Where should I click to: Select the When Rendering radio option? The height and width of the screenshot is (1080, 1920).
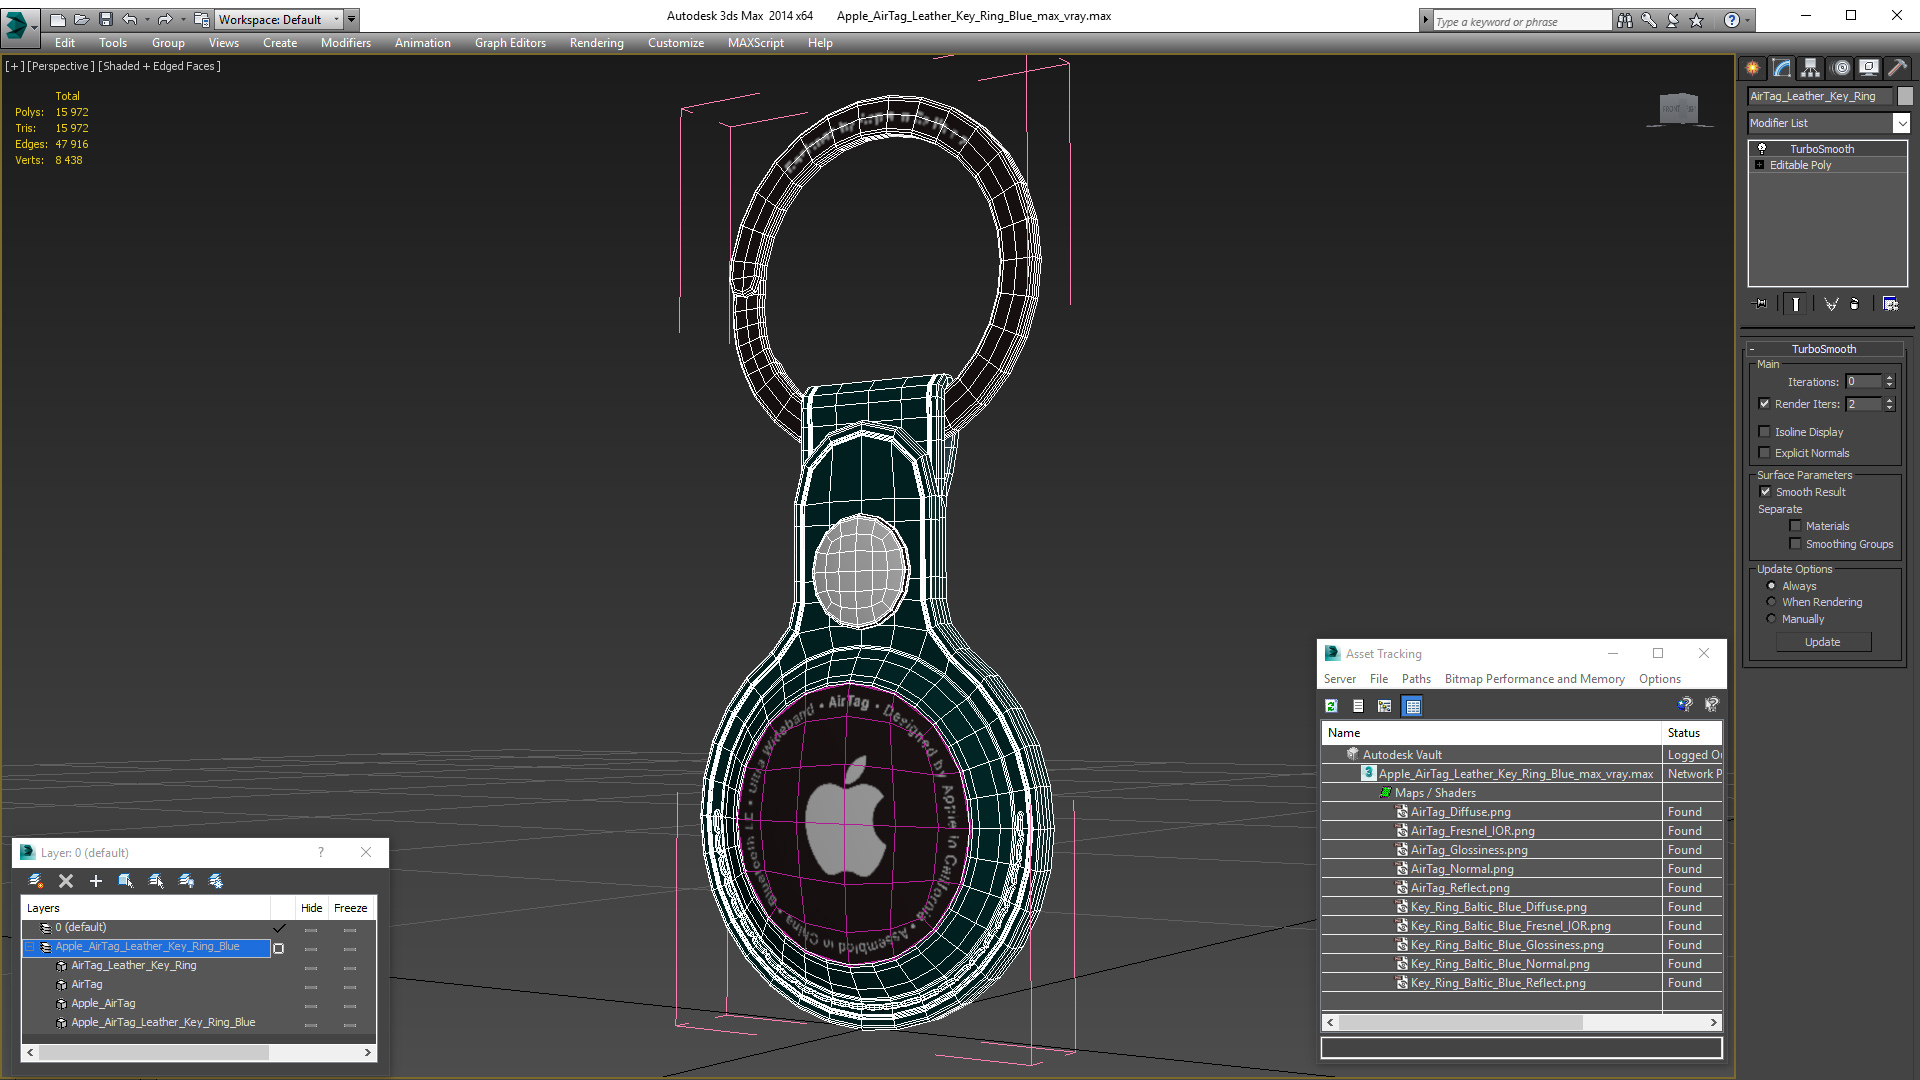tap(1771, 602)
